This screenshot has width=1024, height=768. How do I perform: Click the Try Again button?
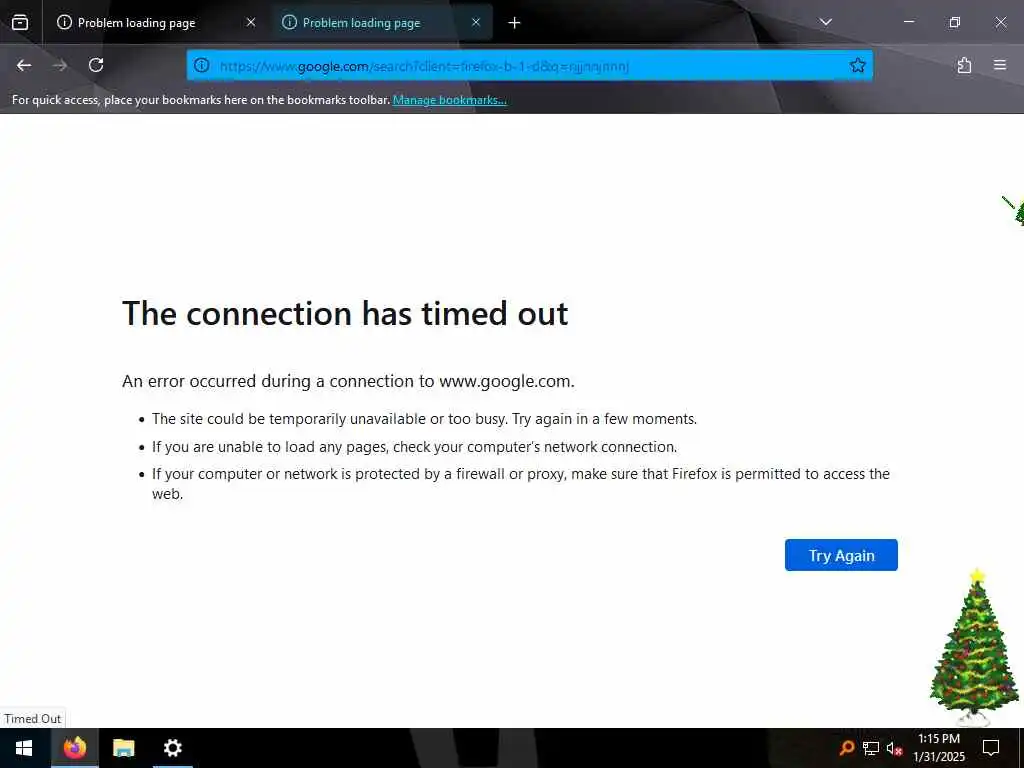841,555
